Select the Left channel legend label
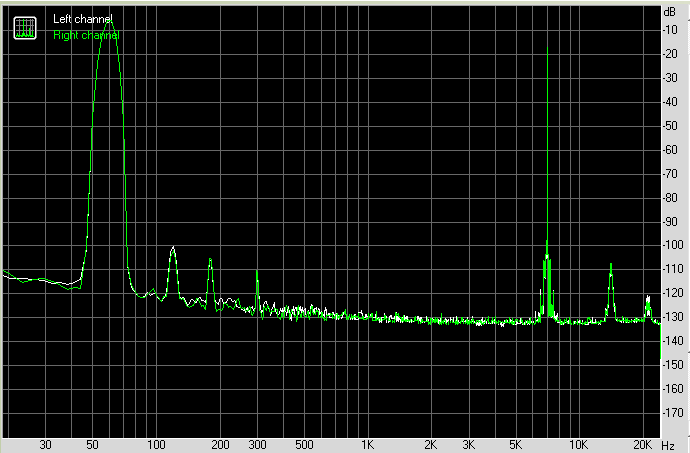This screenshot has width=690, height=453. coord(82,19)
